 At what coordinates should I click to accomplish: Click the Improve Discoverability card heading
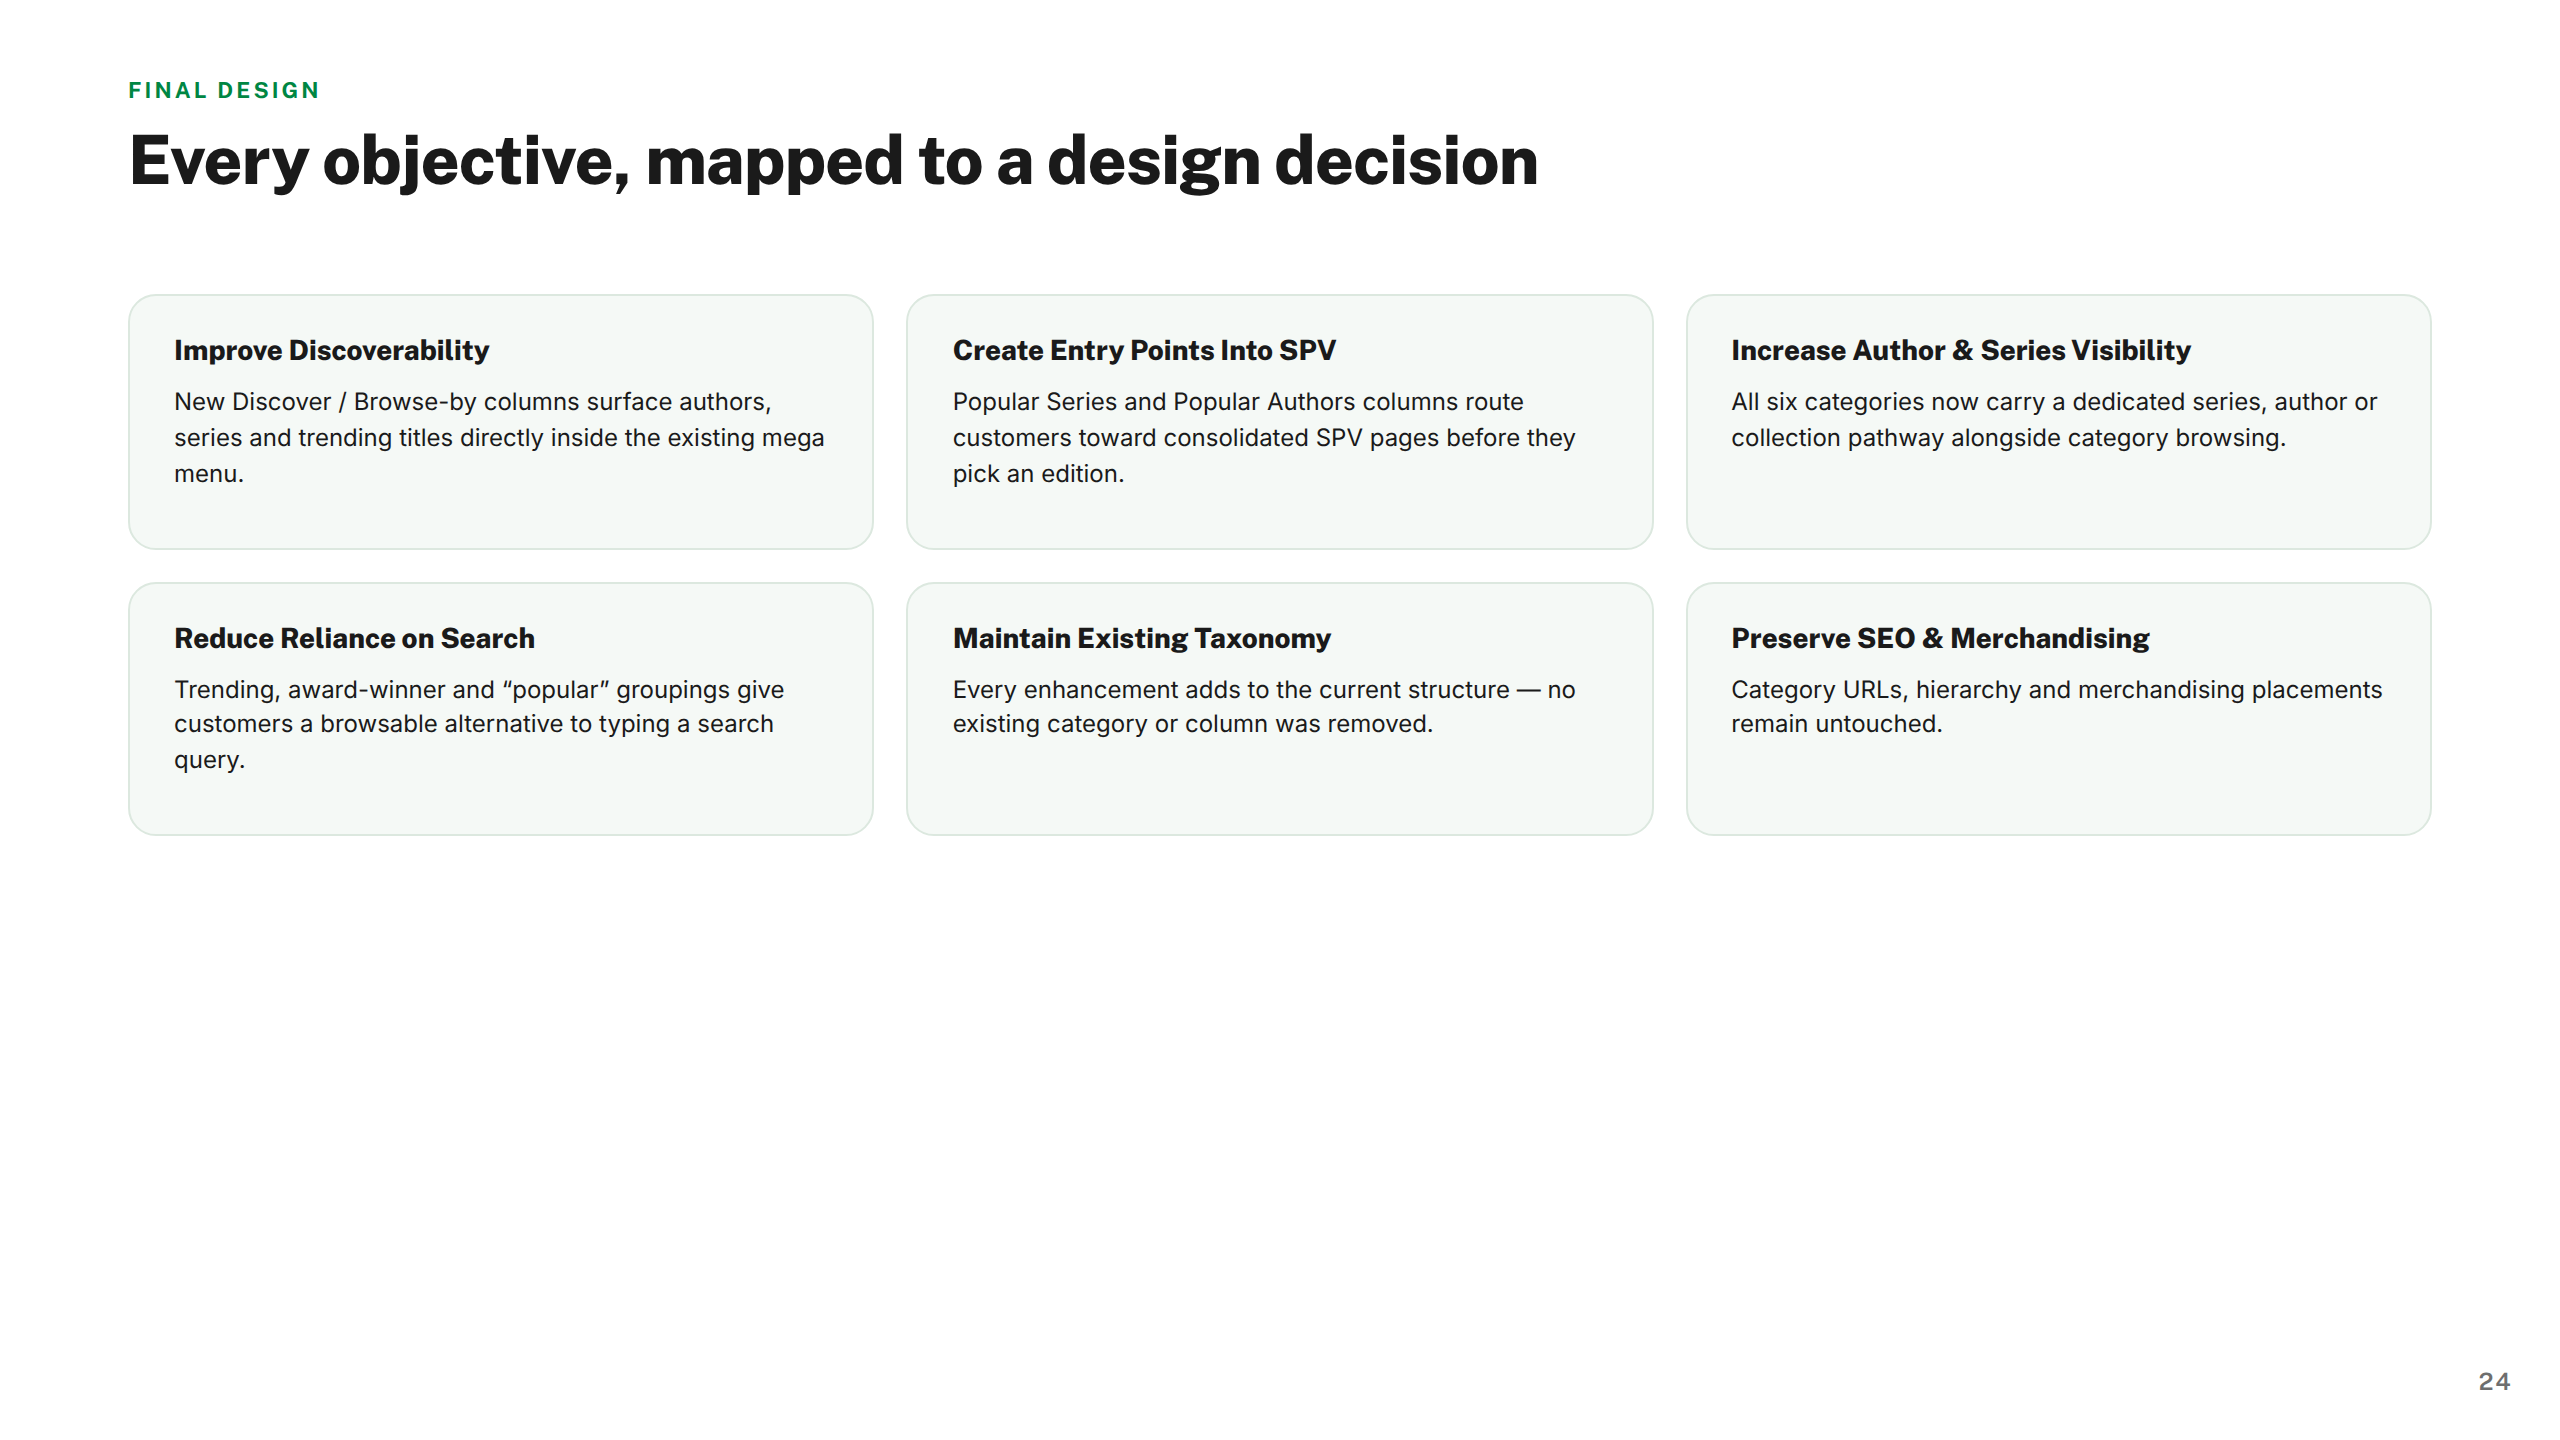point(331,350)
